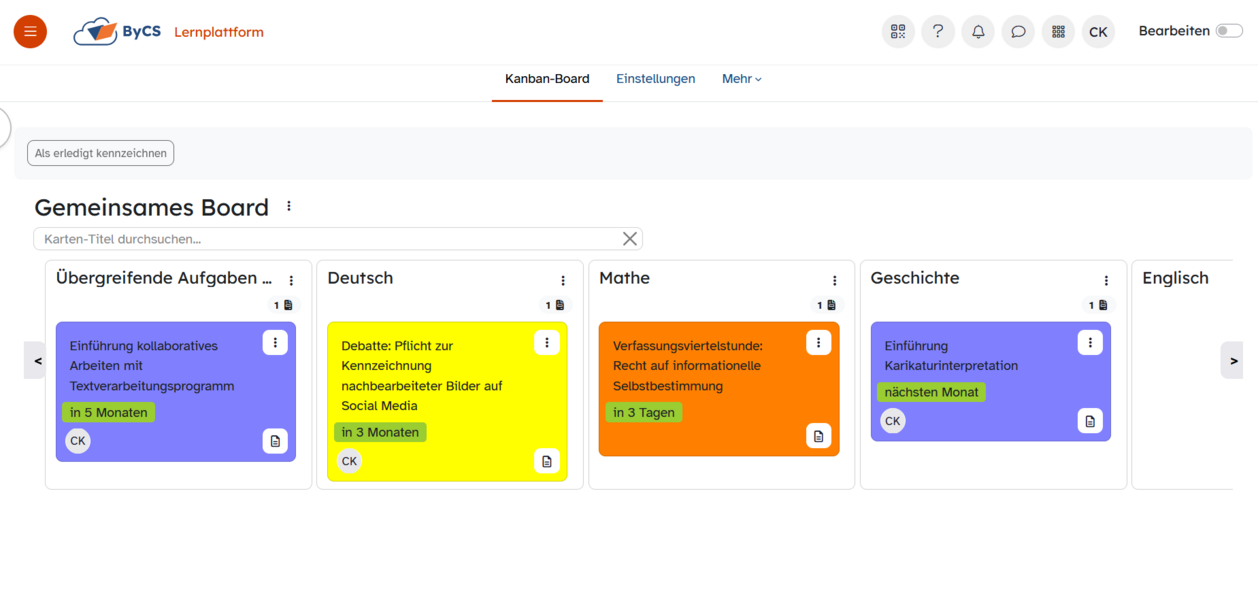The height and width of the screenshot is (591, 1258).
Task: Open the orange Verfassungsviertelstunde card title
Action: point(688,366)
